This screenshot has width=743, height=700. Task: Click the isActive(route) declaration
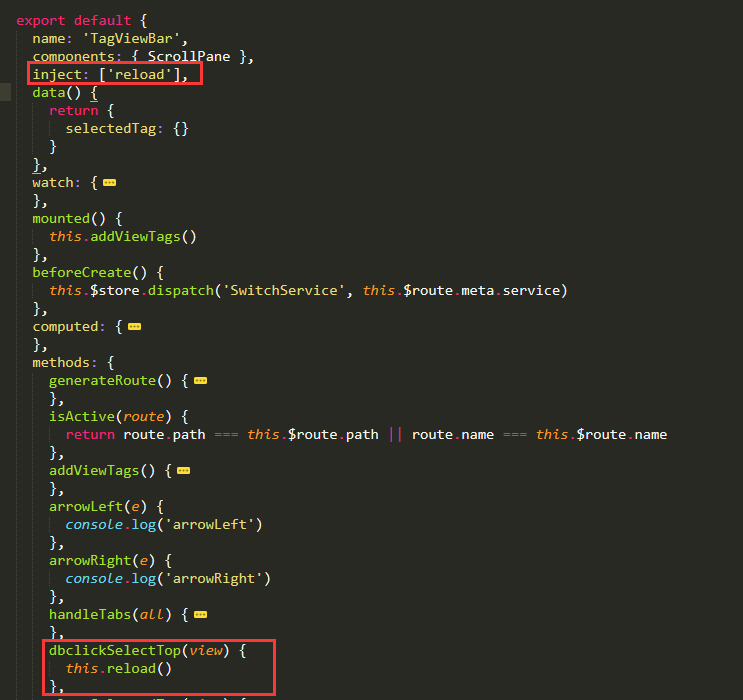click(x=118, y=417)
